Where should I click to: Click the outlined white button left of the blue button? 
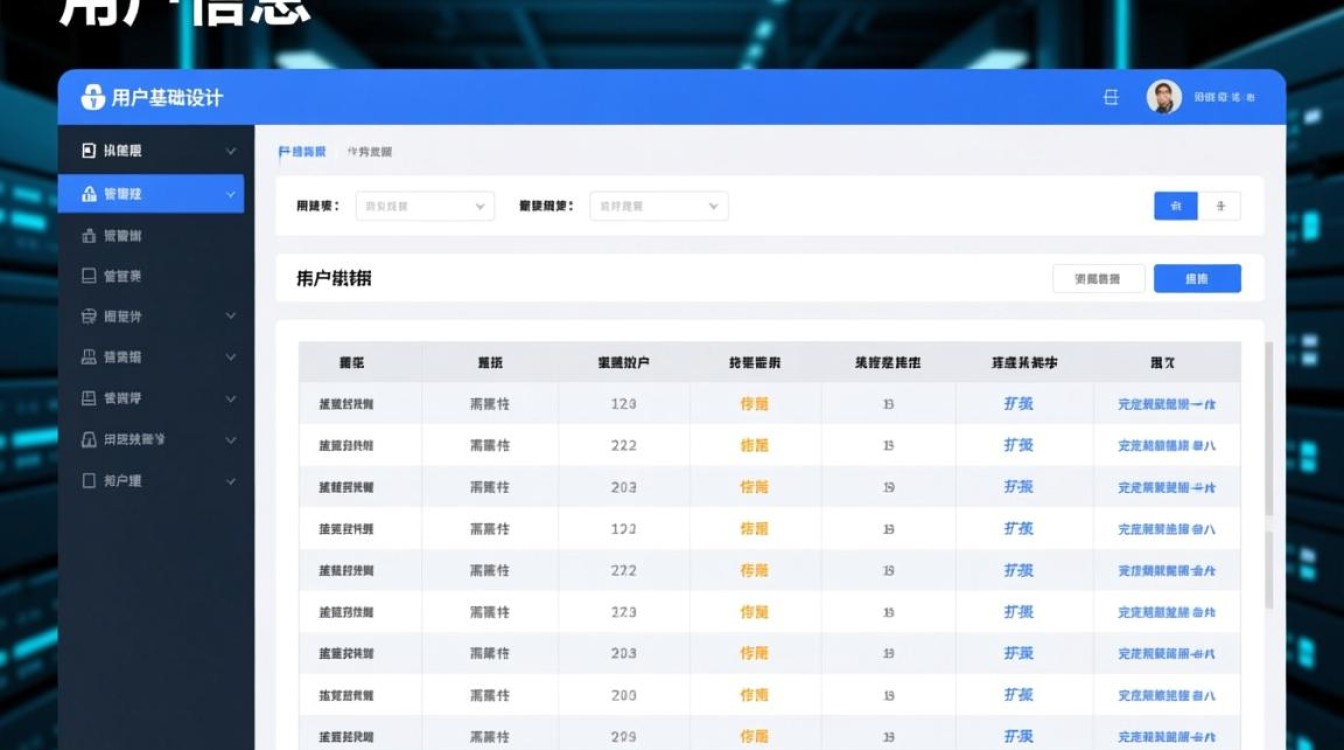pyautogui.click(x=1097, y=278)
